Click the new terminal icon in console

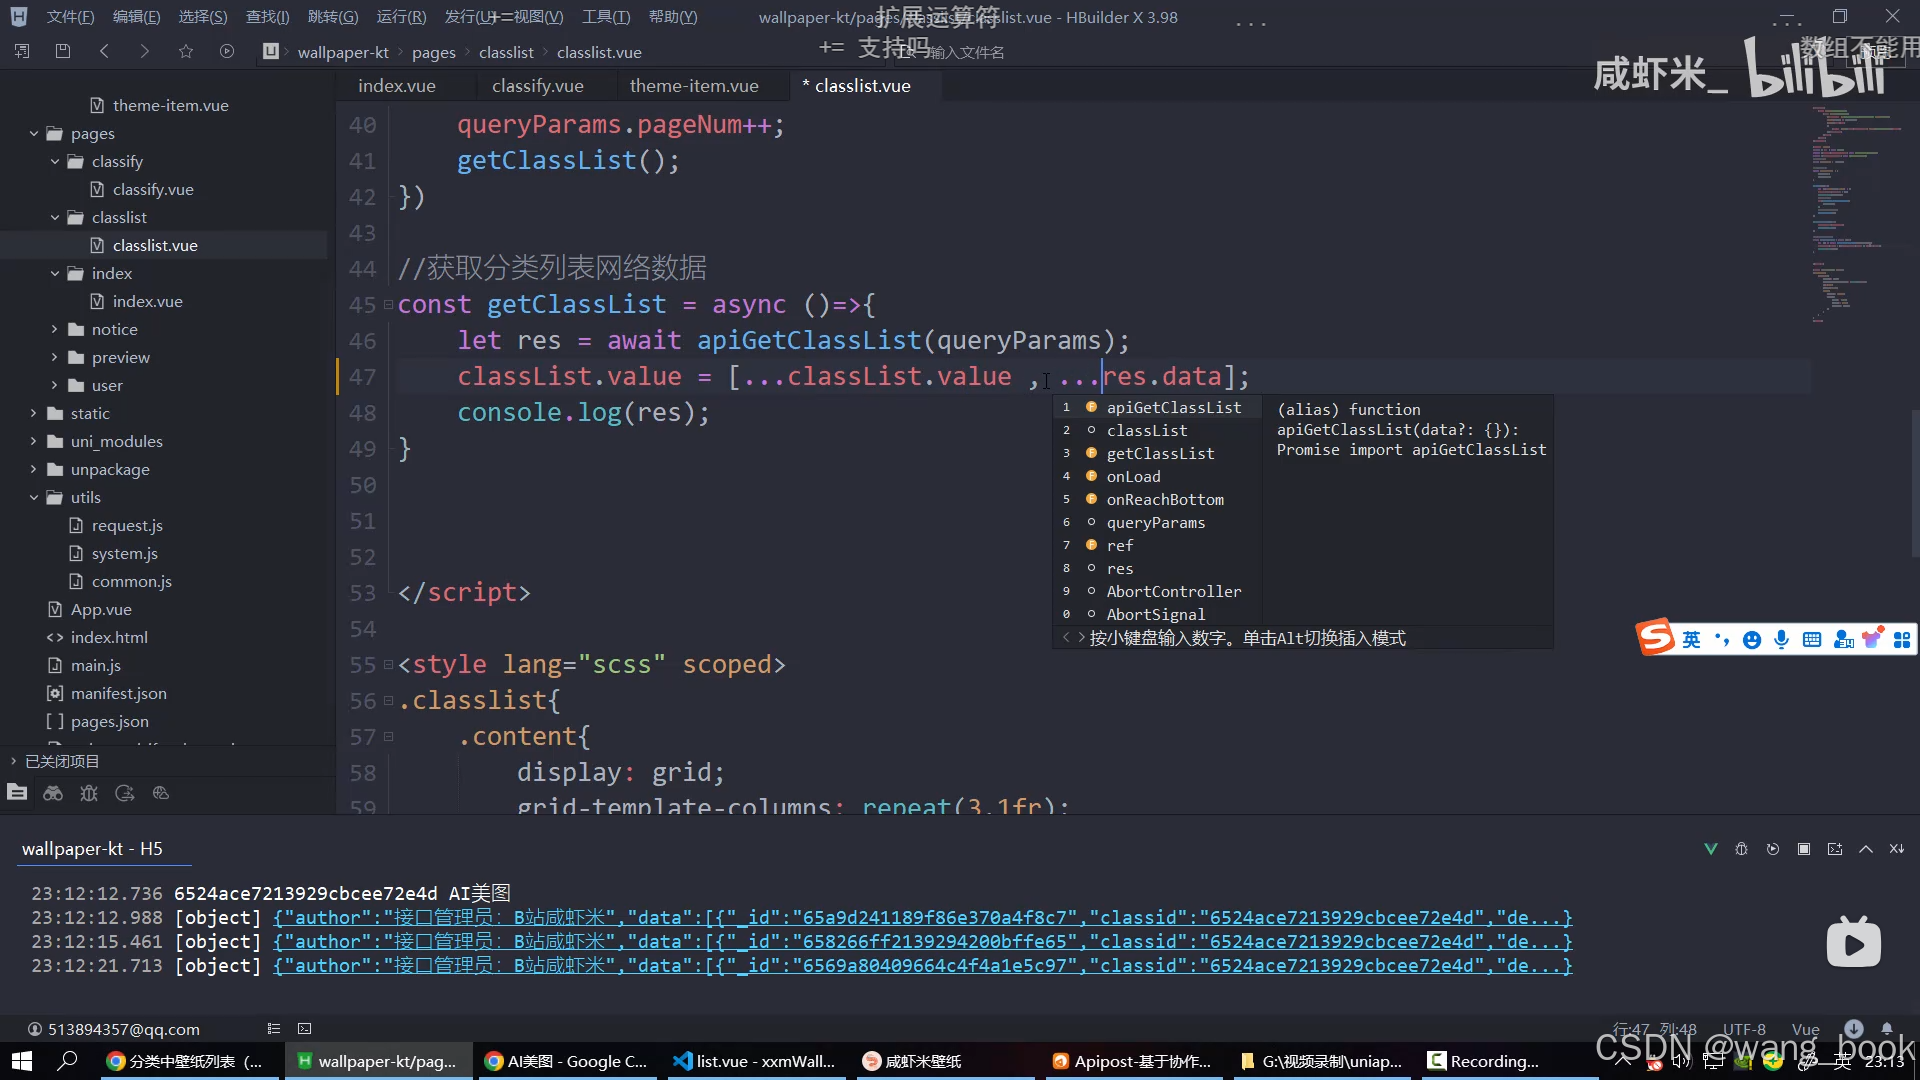pos(1835,849)
